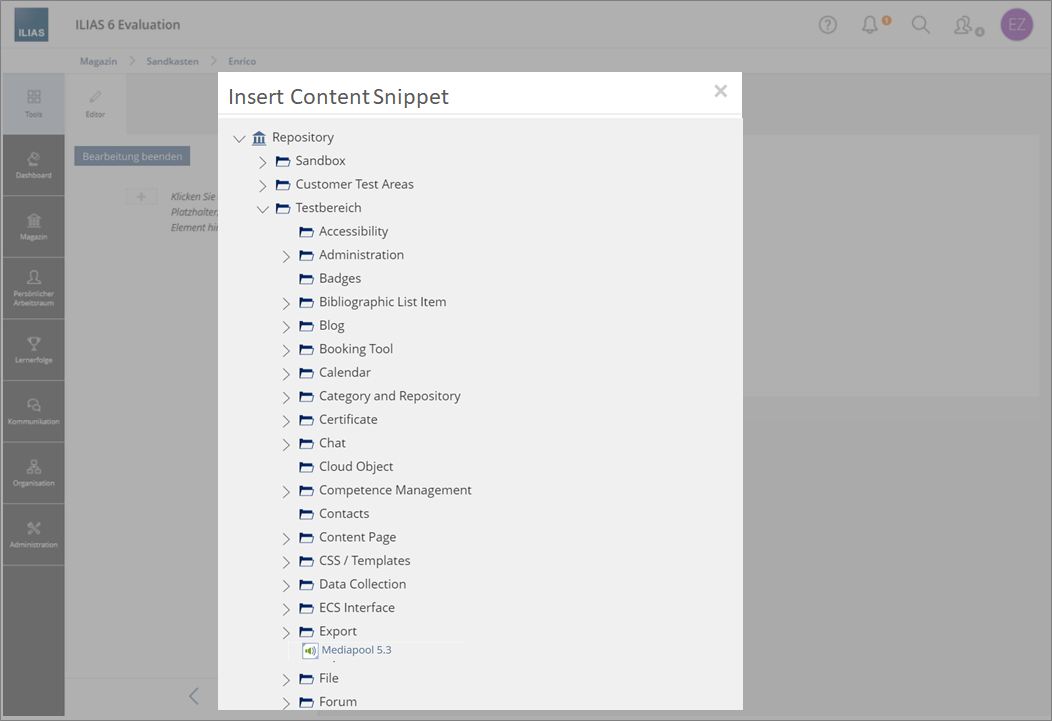Open the Help question mark icon
The height and width of the screenshot is (721, 1052).
827,25
